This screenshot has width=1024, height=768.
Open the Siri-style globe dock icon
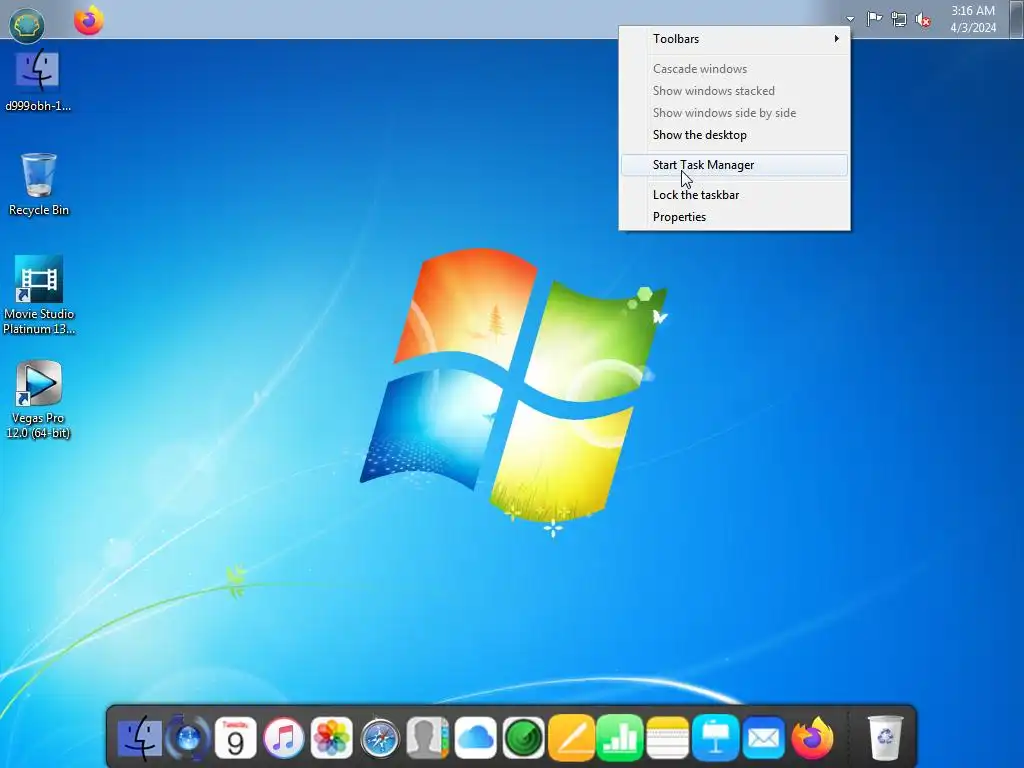tap(188, 739)
